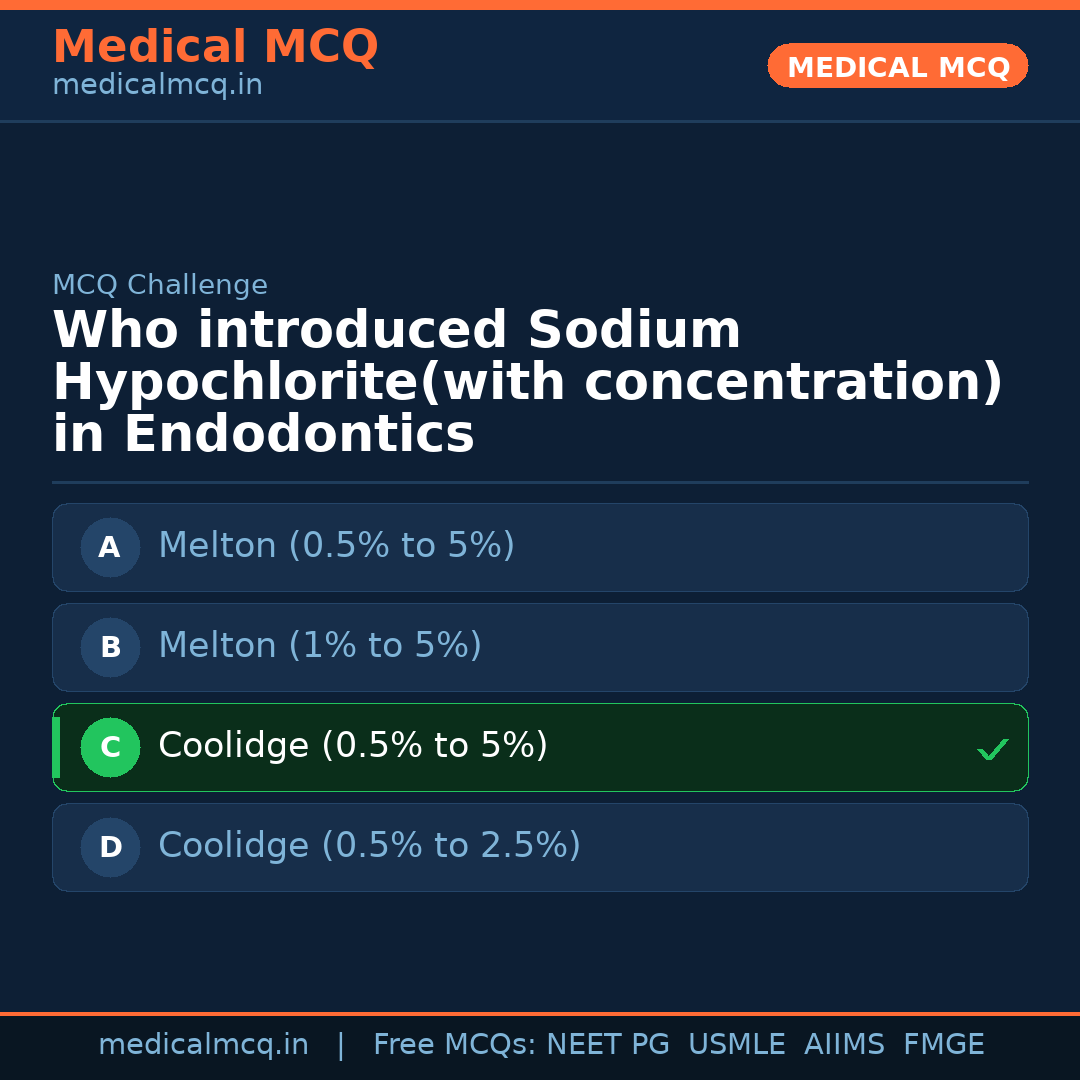Viewport: 1080px width, 1080px height.
Task: Open medicalmcq.in link in the footer
Action: (203, 1045)
